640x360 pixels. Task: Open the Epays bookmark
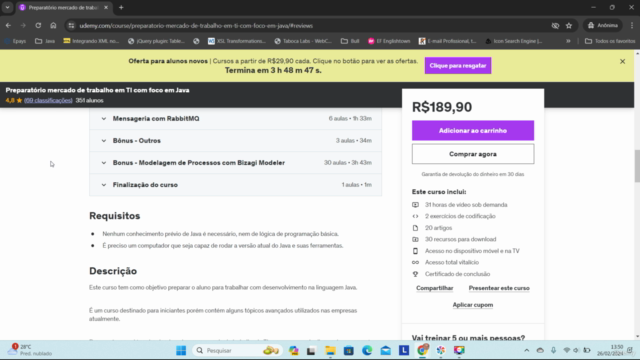click(15, 41)
